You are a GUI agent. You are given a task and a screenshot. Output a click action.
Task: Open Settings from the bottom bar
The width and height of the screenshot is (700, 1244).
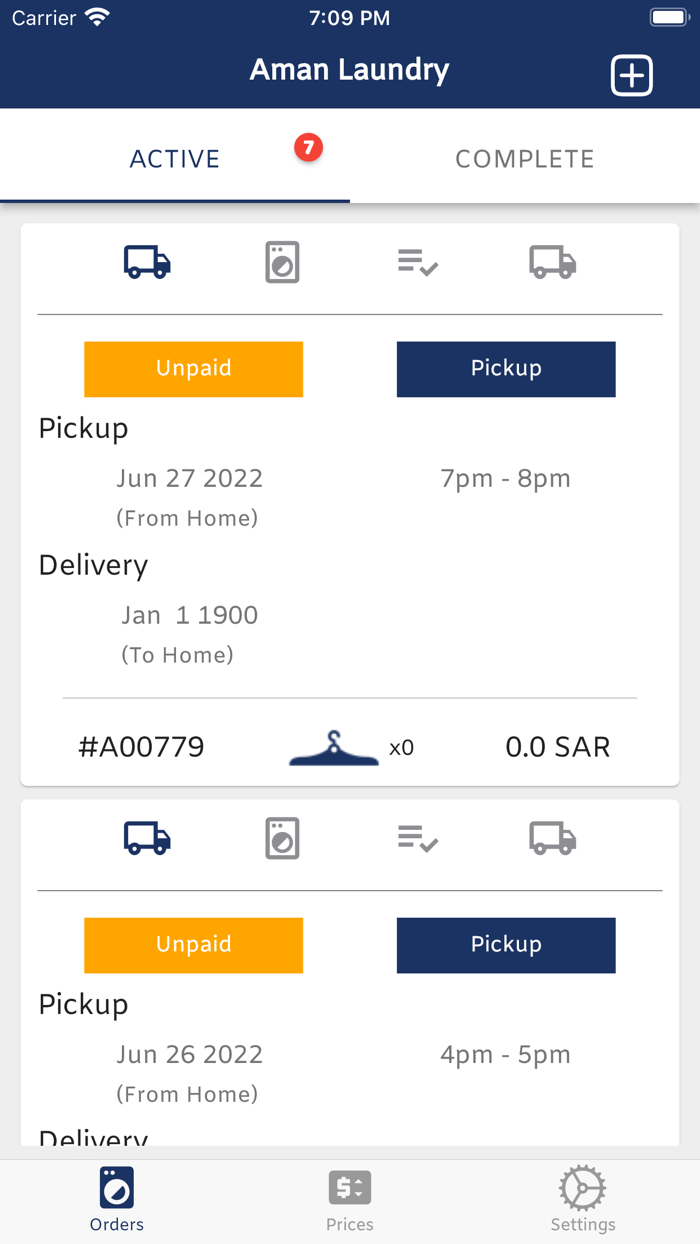583,1200
